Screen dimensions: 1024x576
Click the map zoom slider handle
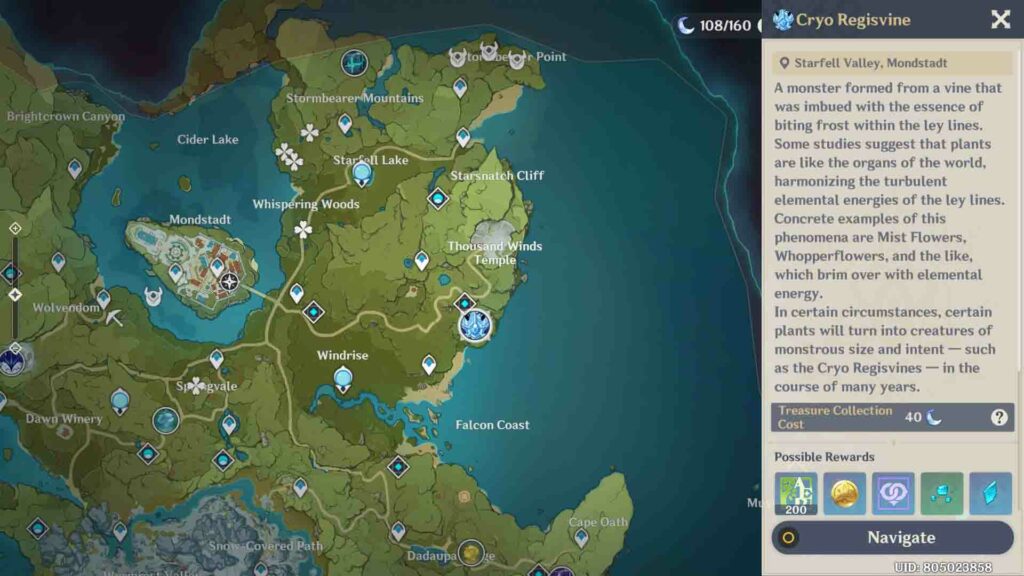pyautogui.click(x=14, y=295)
